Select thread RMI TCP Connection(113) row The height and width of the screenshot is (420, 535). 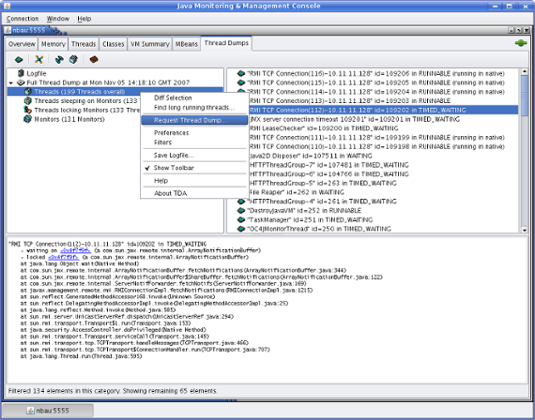[x=350, y=101]
